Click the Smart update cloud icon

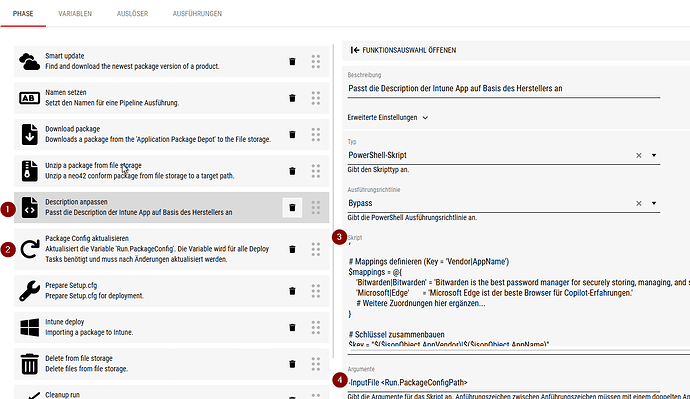coord(29,62)
